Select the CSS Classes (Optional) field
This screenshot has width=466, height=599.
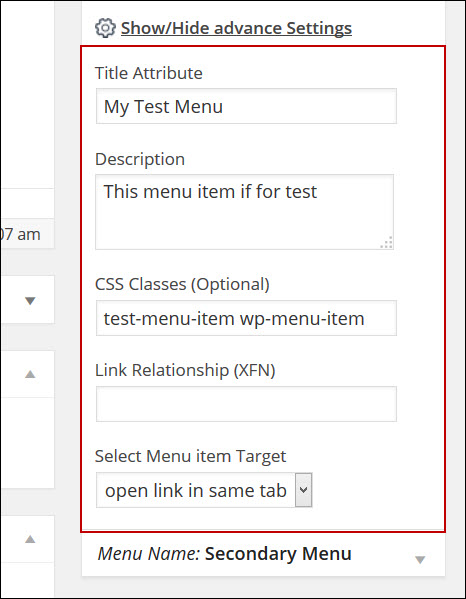(x=246, y=318)
